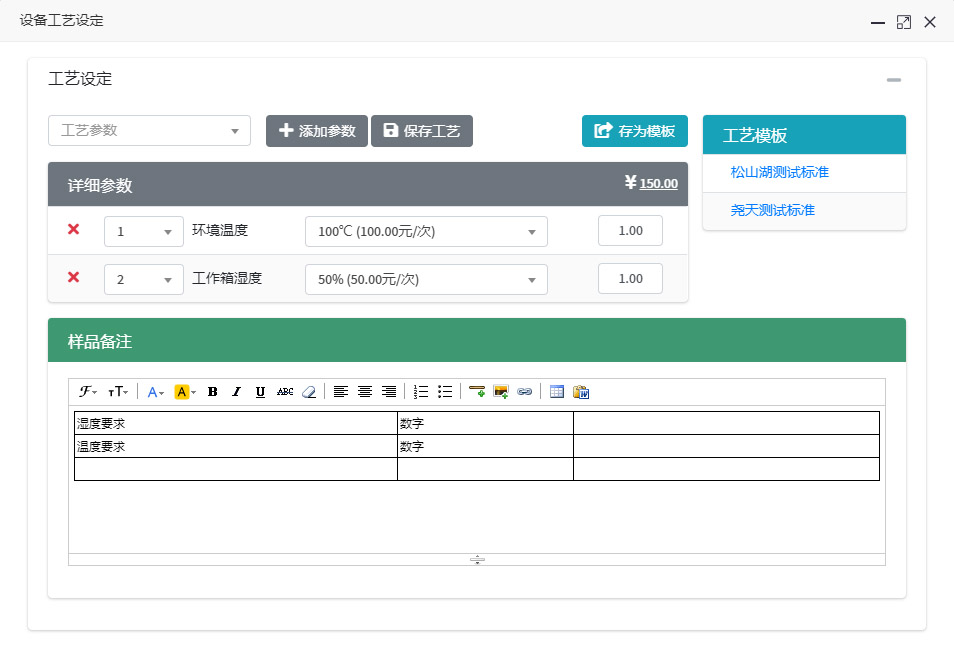The height and width of the screenshot is (670, 954).
Task: Align text left in editor
Action: tap(341, 392)
